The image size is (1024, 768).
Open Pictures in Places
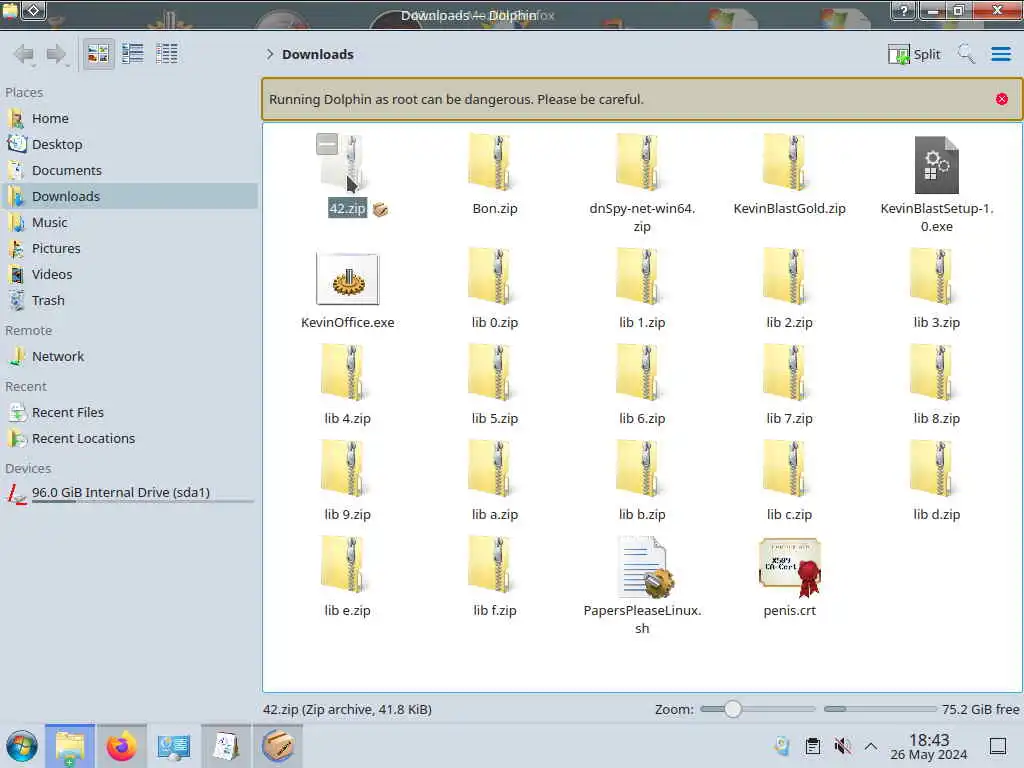pyautogui.click(x=129, y=249)
